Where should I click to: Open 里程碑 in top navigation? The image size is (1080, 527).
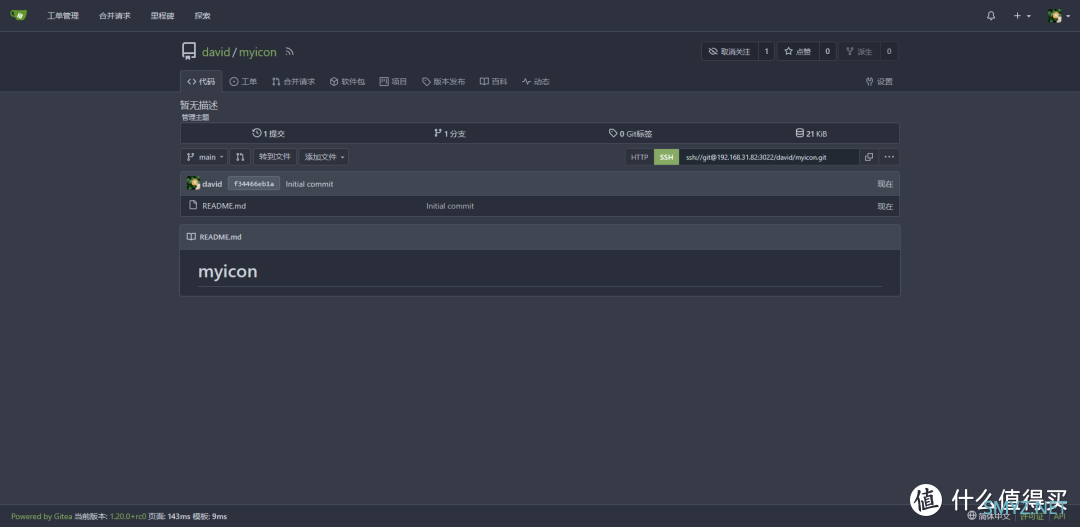pos(163,16)
